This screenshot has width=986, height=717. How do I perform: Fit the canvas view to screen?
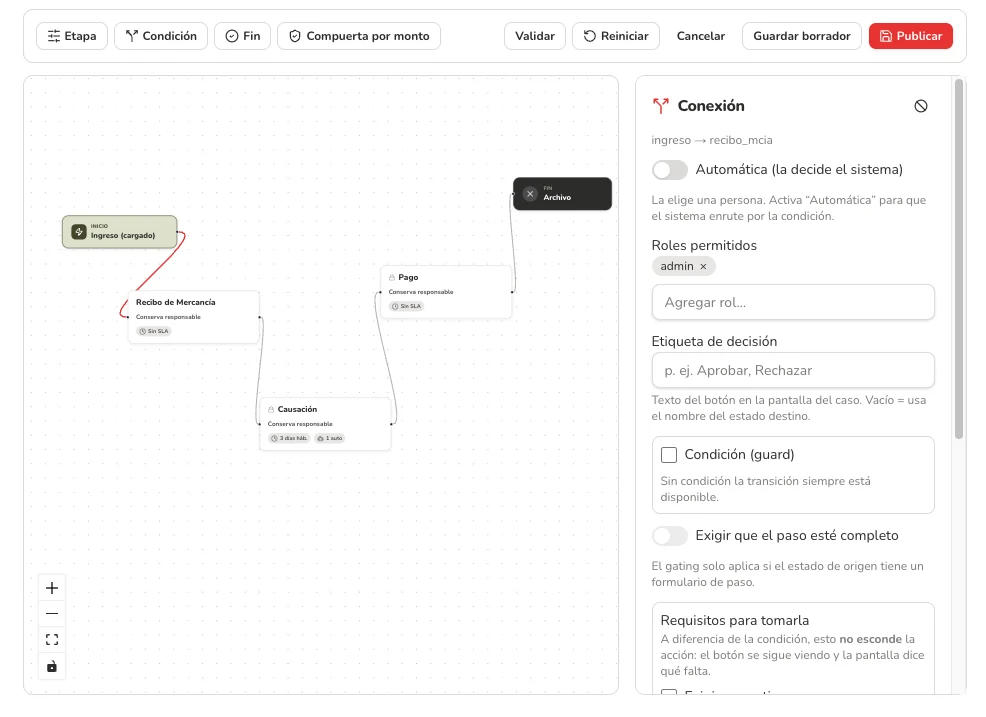52,640
